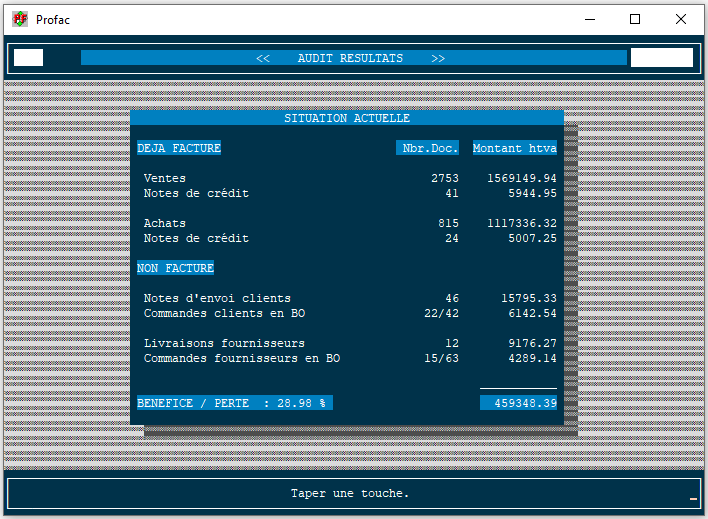Click the Livraisons fournisseurs amount 9176.27
Image resolution: width=708 pixels, height=519 pixels.
tap(529, 343)
